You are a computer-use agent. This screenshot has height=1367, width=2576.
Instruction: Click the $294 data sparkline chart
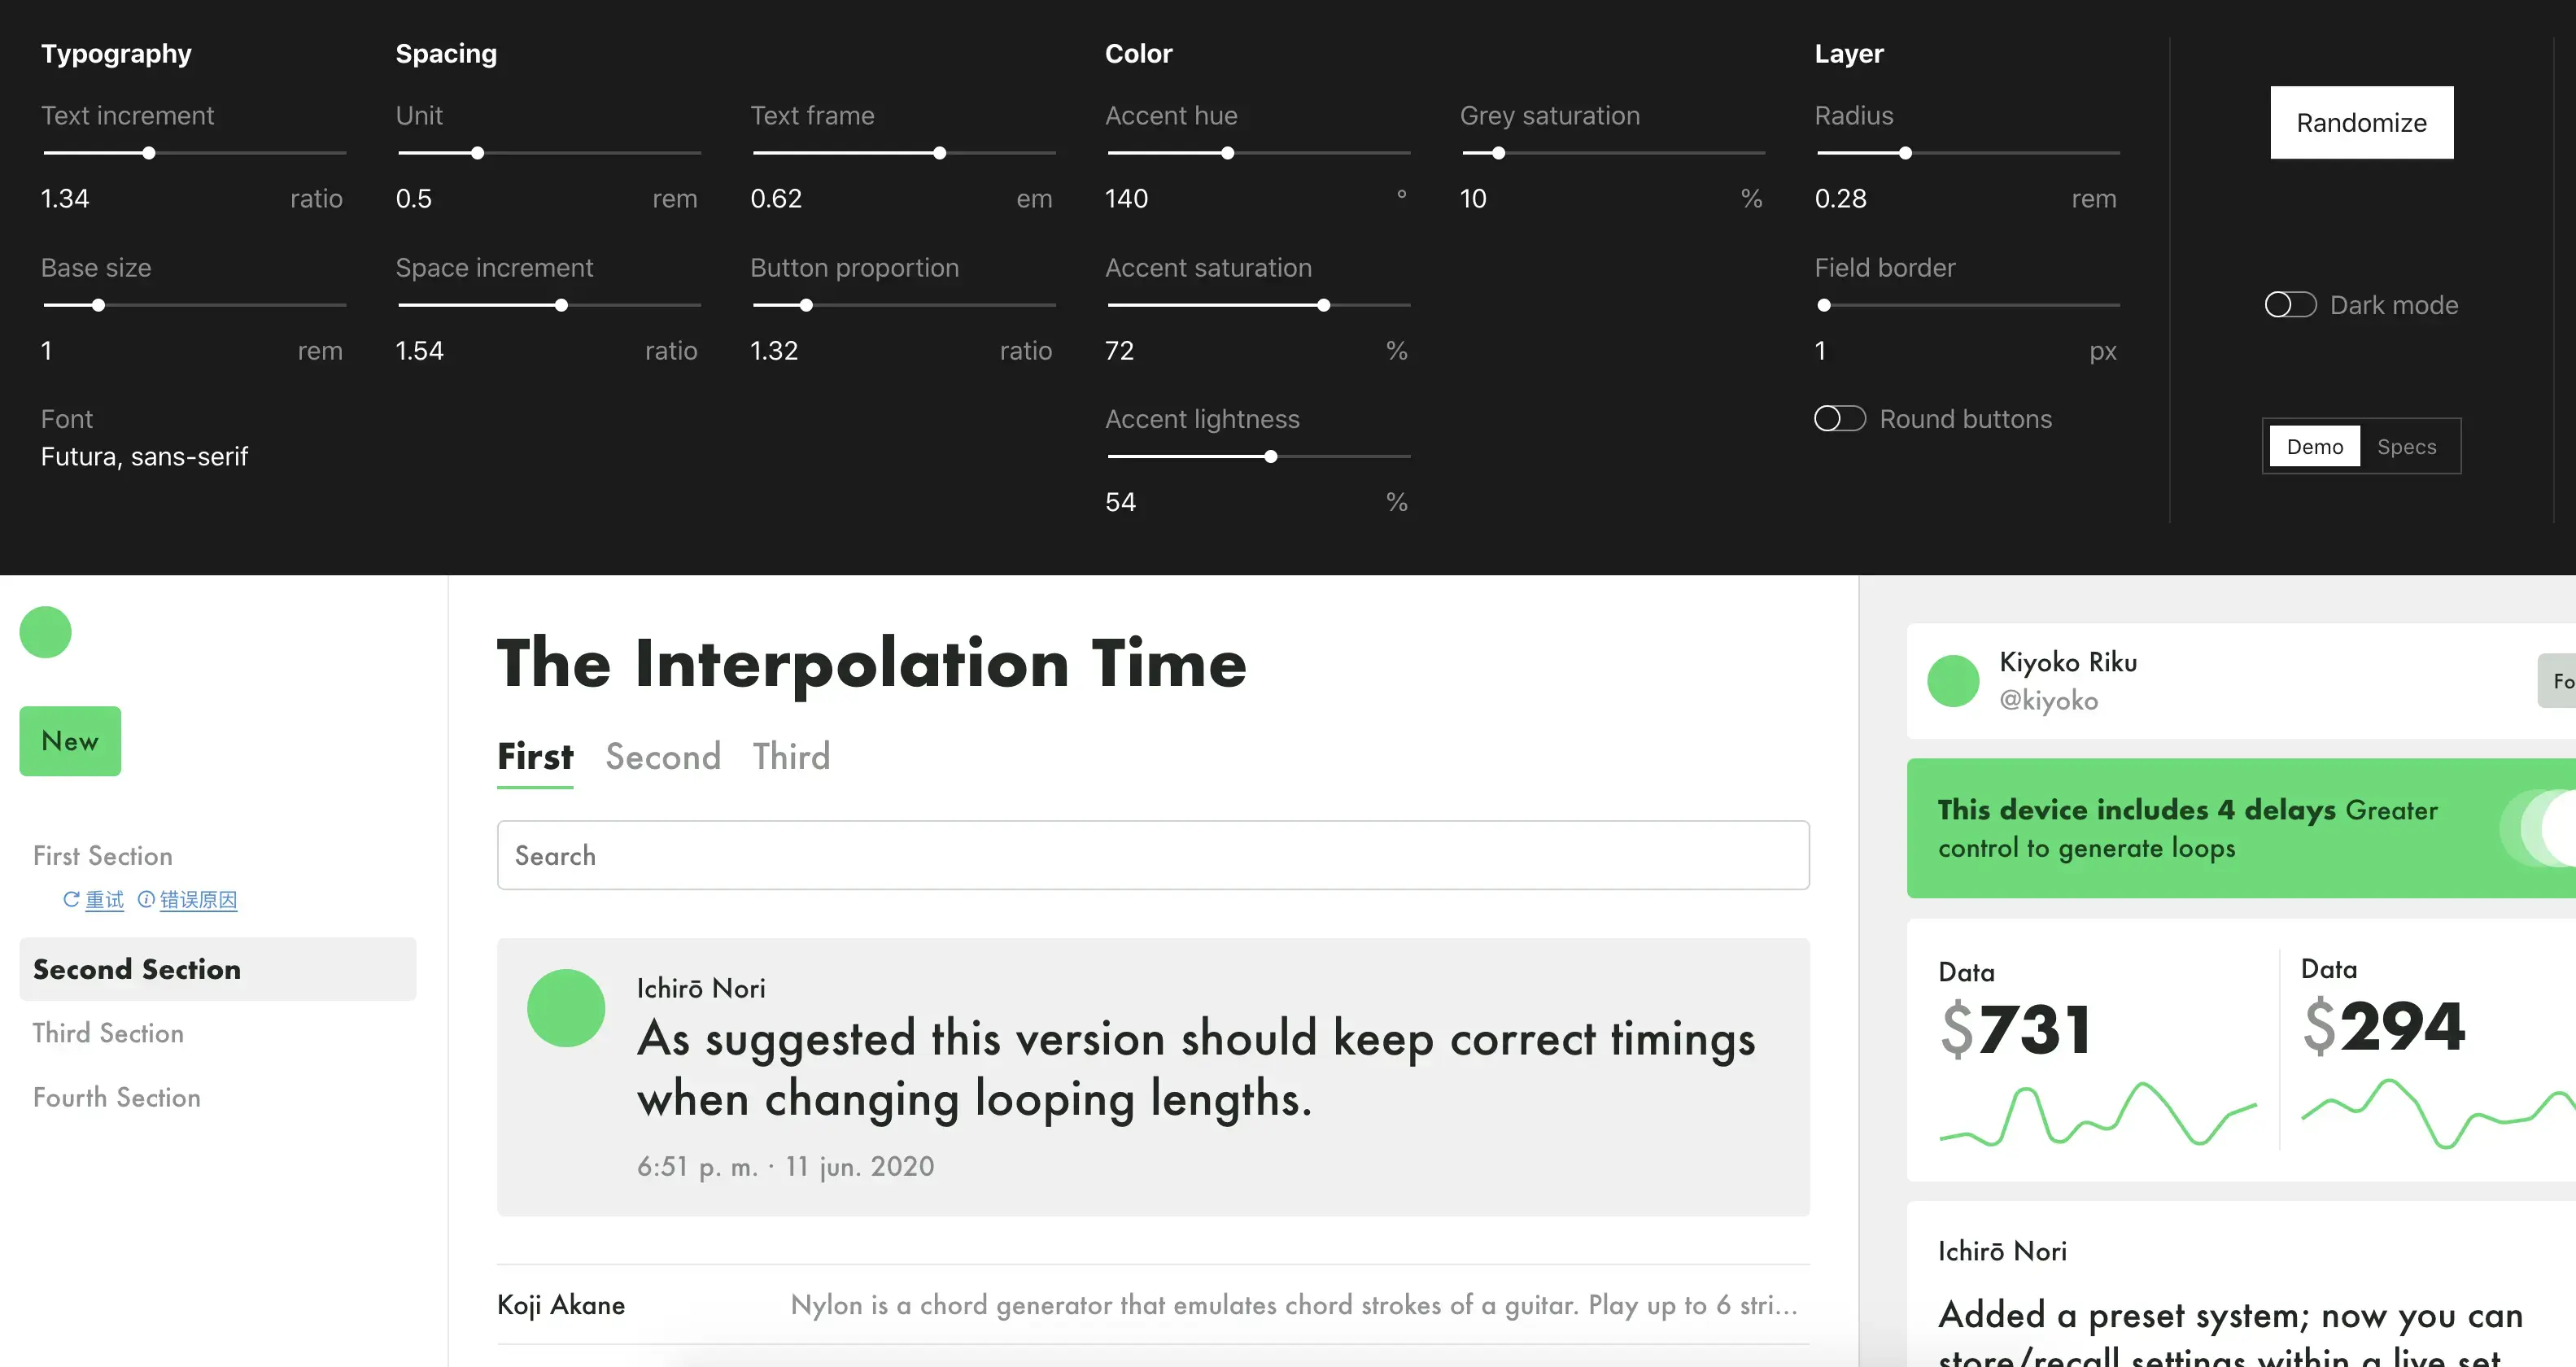(x=2438, y=1112)
